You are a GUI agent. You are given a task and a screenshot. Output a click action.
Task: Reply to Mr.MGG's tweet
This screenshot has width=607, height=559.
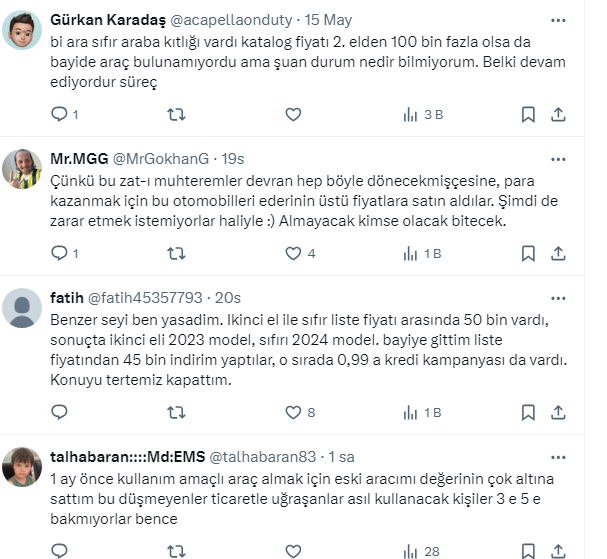click(x=59, y=254)
